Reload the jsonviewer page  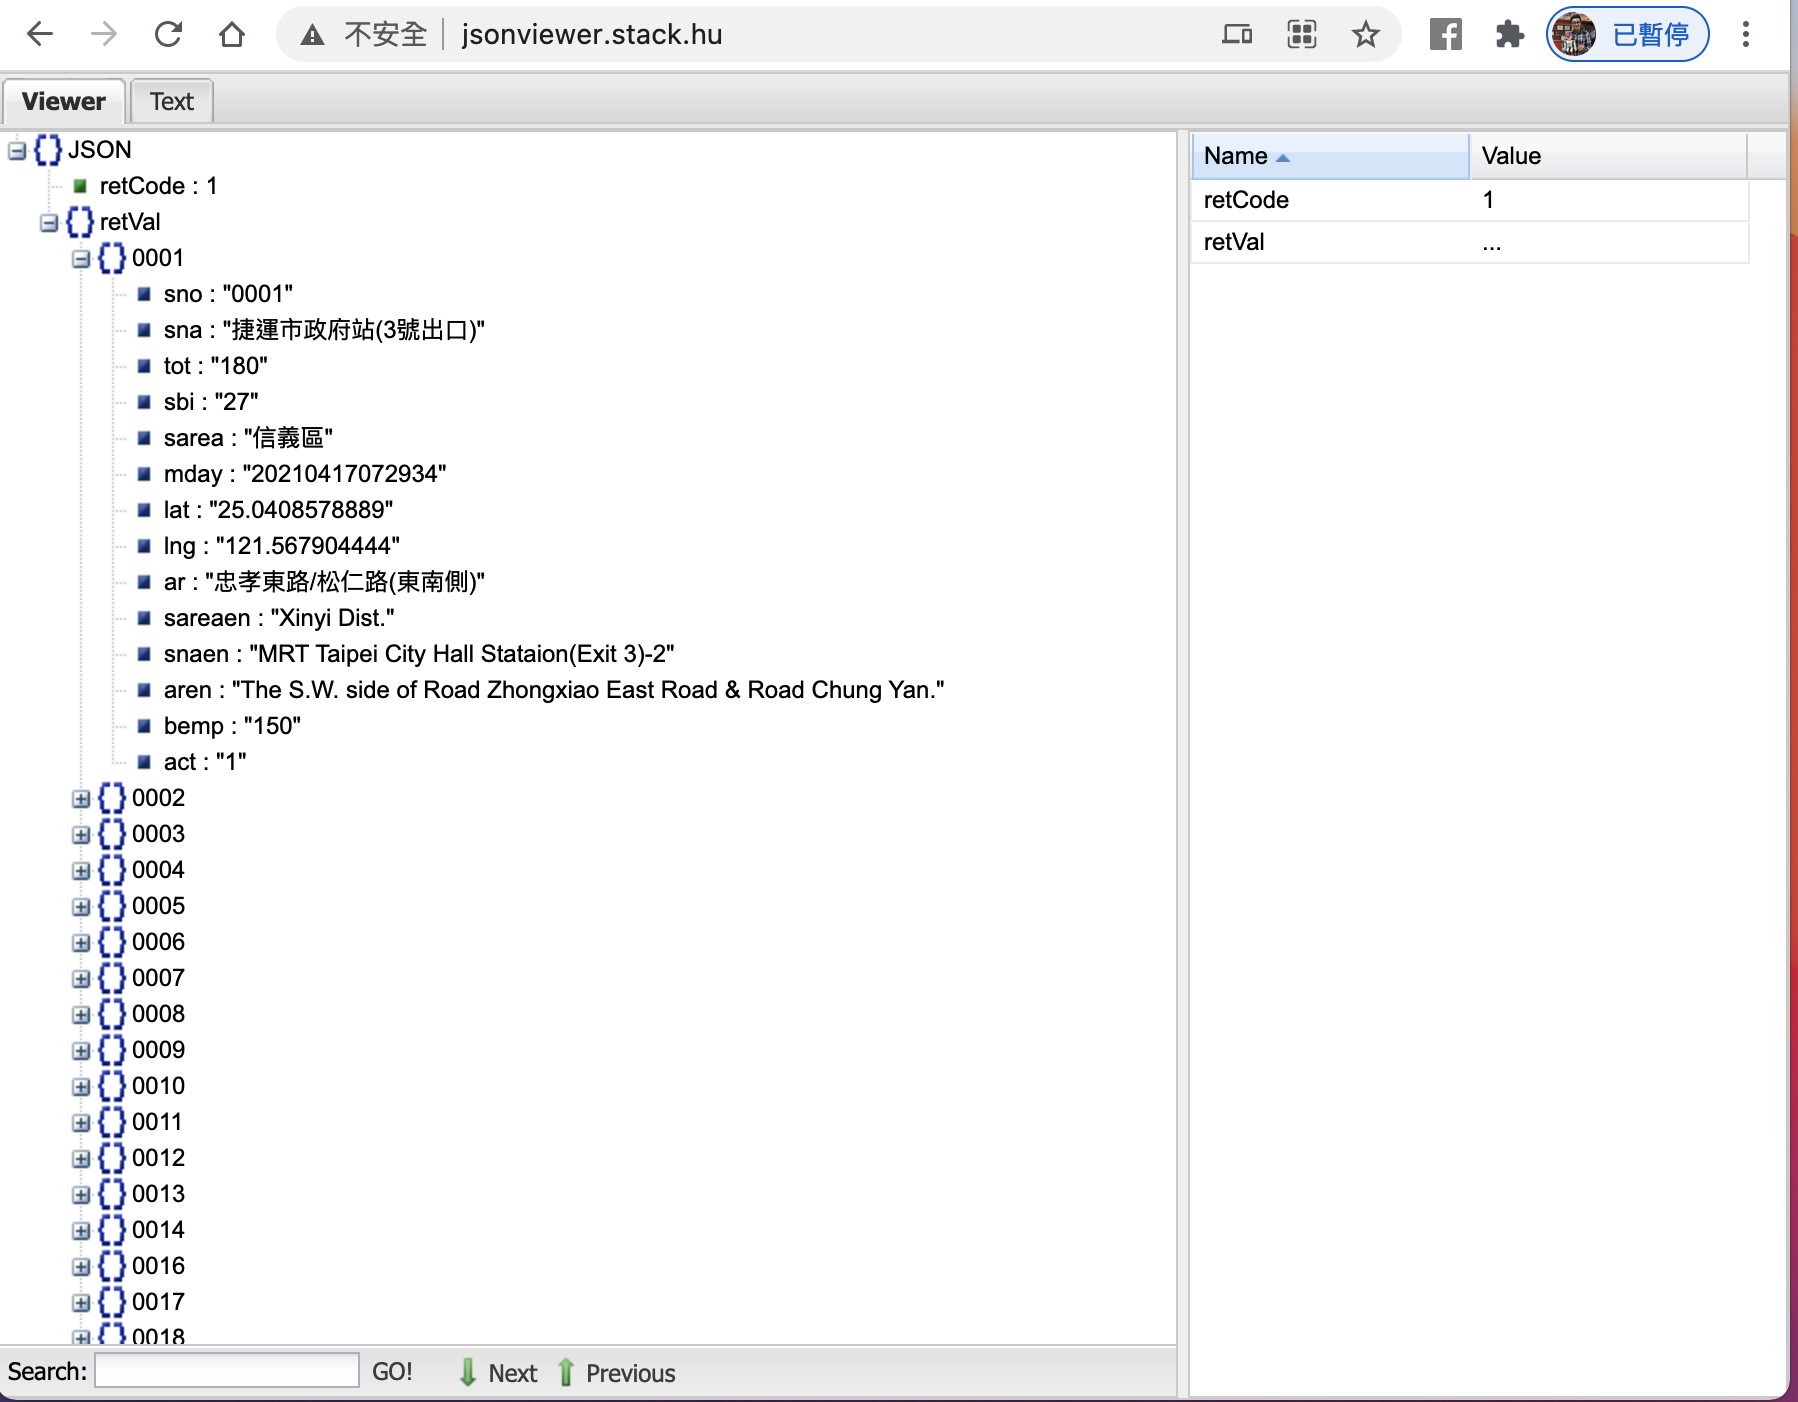coord(168,35)
